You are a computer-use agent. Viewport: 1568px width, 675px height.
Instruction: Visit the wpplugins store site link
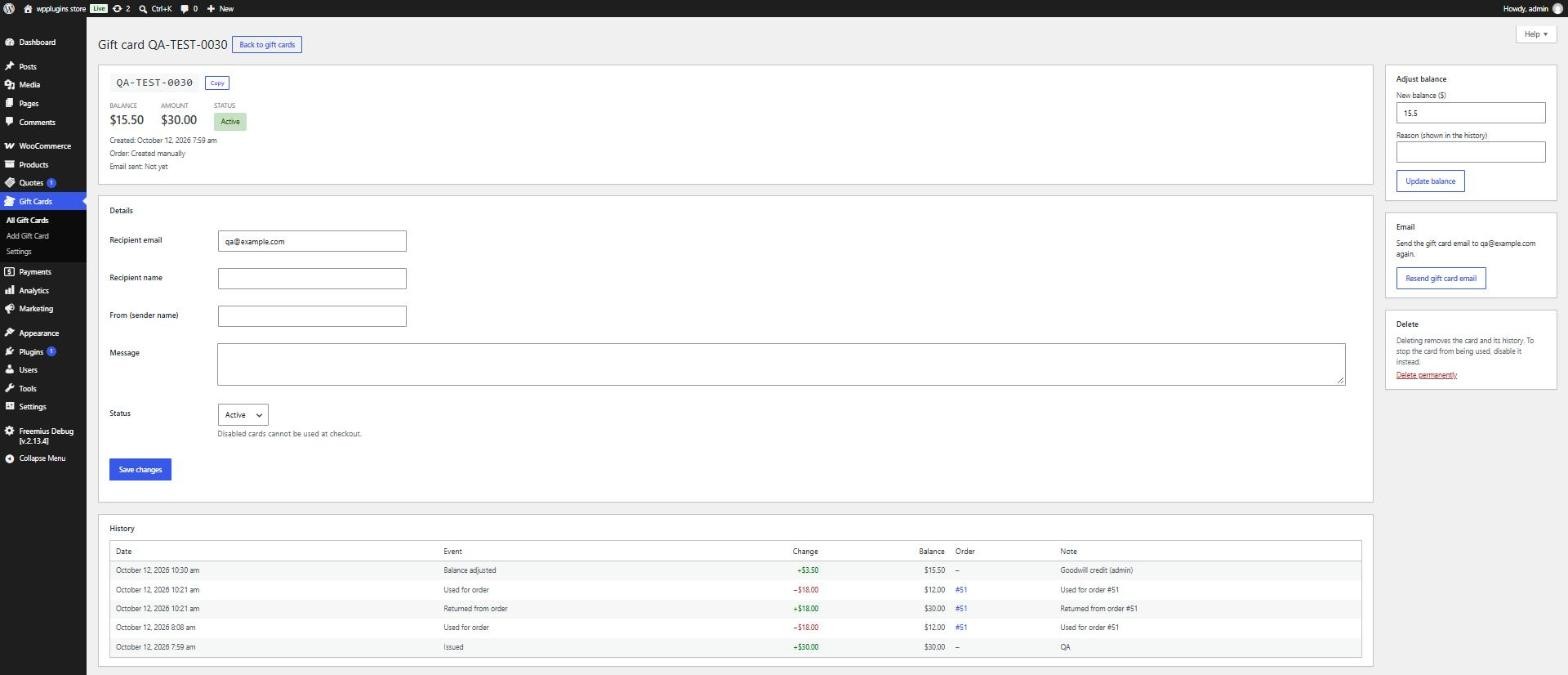54,8
